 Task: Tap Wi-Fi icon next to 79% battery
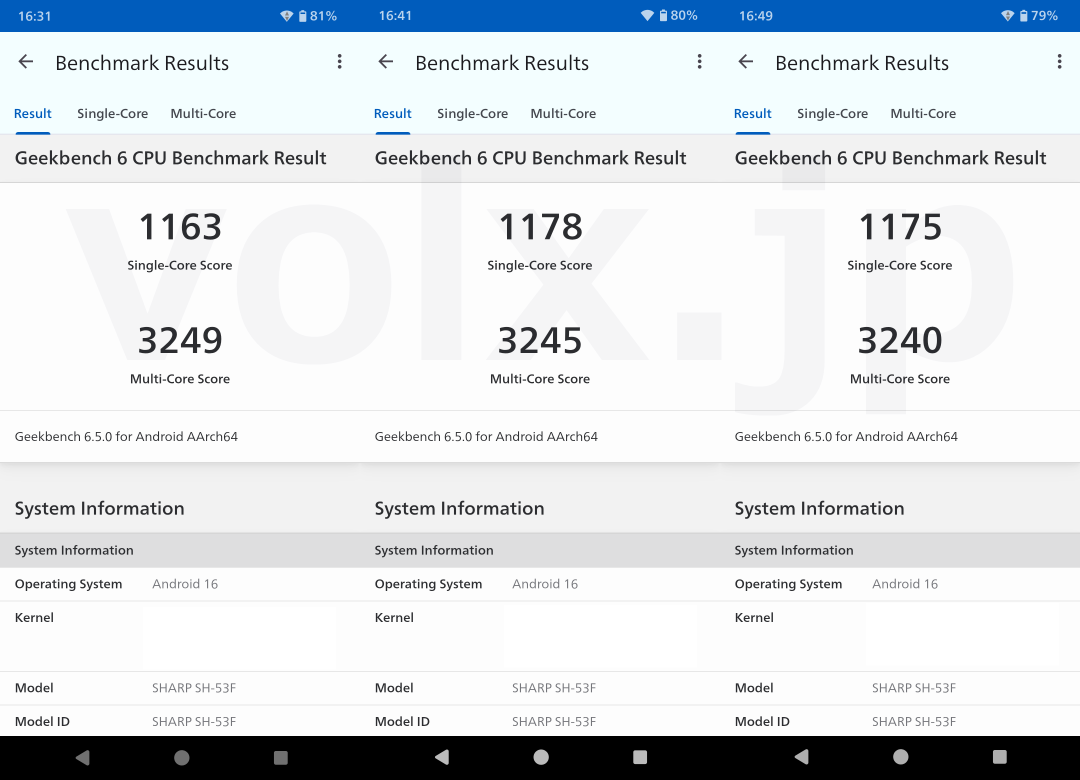(1007, 16)
